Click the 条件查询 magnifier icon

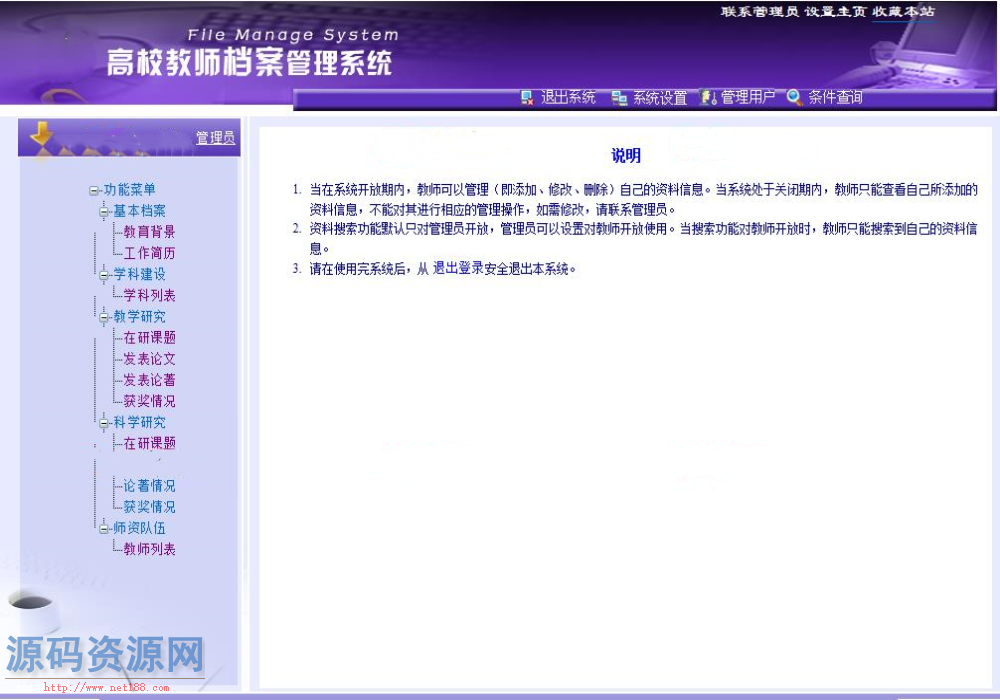(795, 98)
